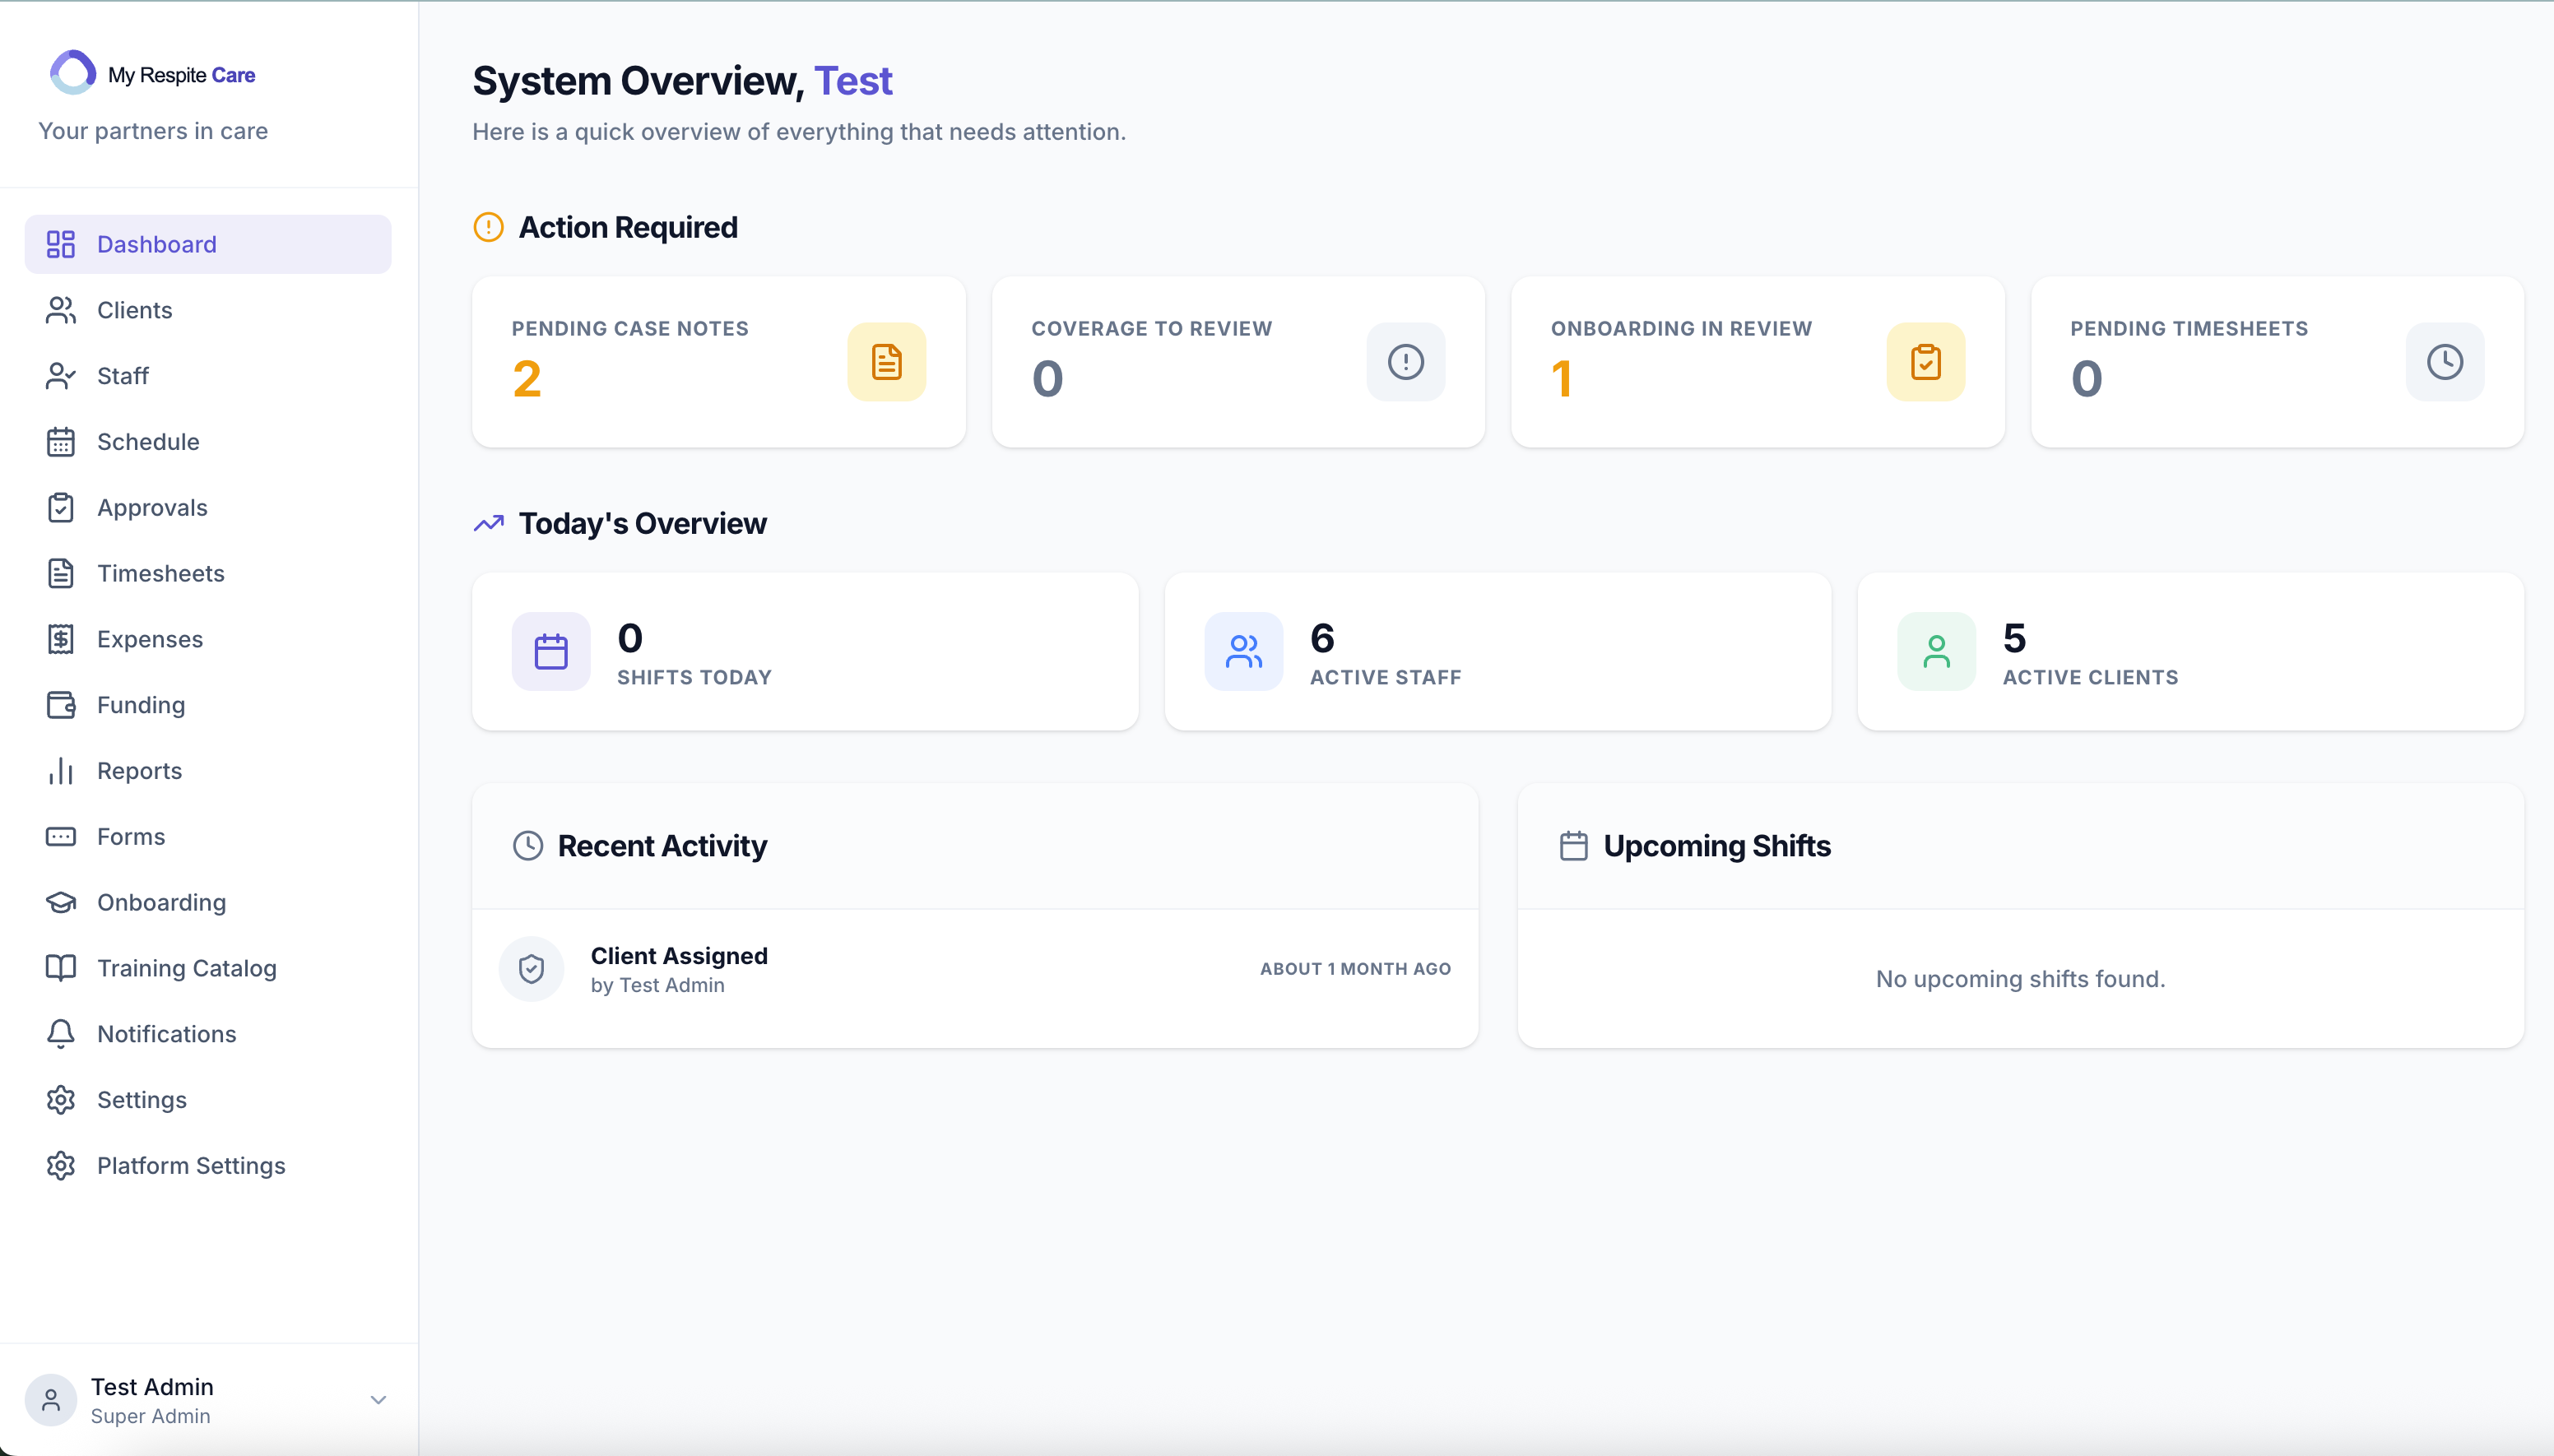Screen dimensions: 2554x1456
Task: Open the Pending Case Notes card
Action: tap(719, 362)
